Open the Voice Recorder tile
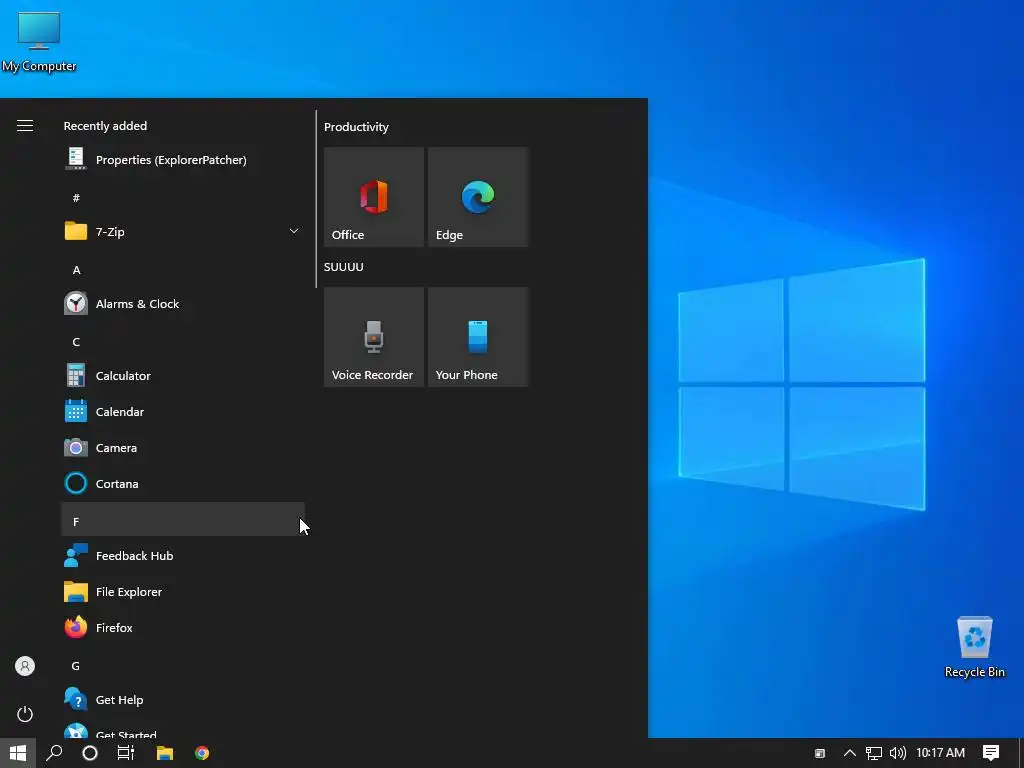This screenshot has height=768, width=1024. coord(374,337)
